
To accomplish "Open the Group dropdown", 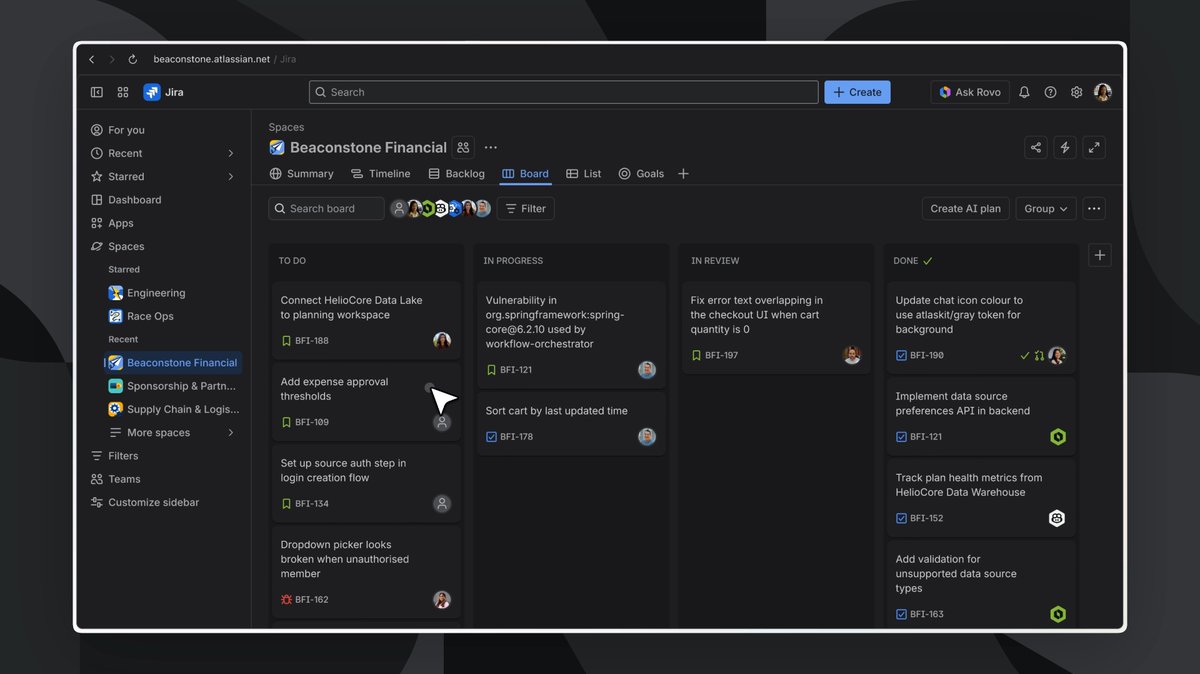I will pyautogui.click(x=1046, y=209).
